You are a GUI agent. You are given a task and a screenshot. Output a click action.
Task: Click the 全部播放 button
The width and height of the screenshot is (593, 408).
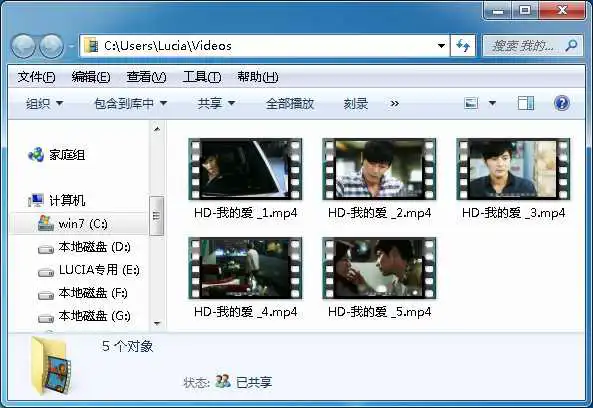290,103
